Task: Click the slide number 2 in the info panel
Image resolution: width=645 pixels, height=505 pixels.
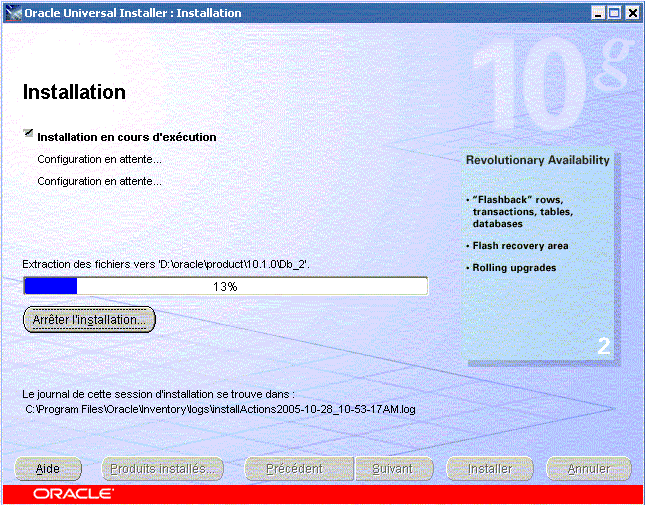Action: point(603,347)
